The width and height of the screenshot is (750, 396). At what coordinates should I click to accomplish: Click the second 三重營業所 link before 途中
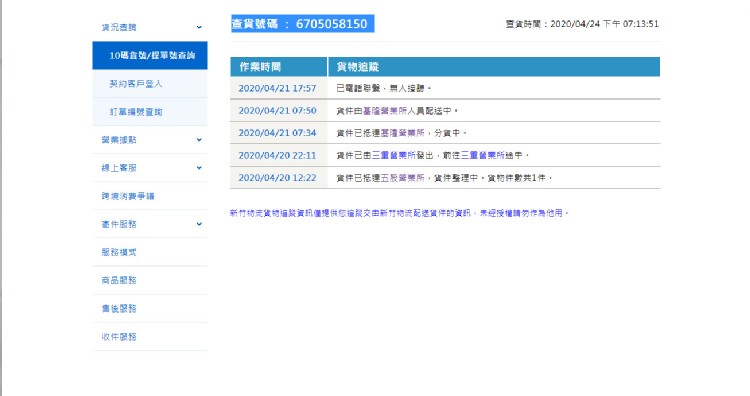pos(483,155)
